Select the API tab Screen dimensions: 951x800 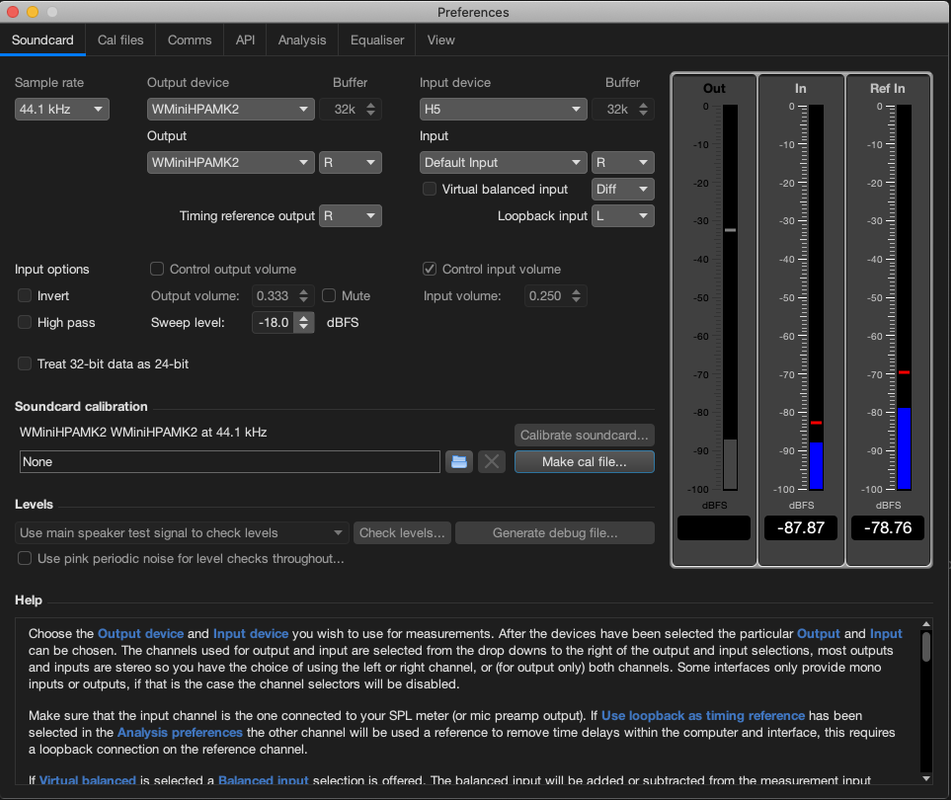point(245,40)
